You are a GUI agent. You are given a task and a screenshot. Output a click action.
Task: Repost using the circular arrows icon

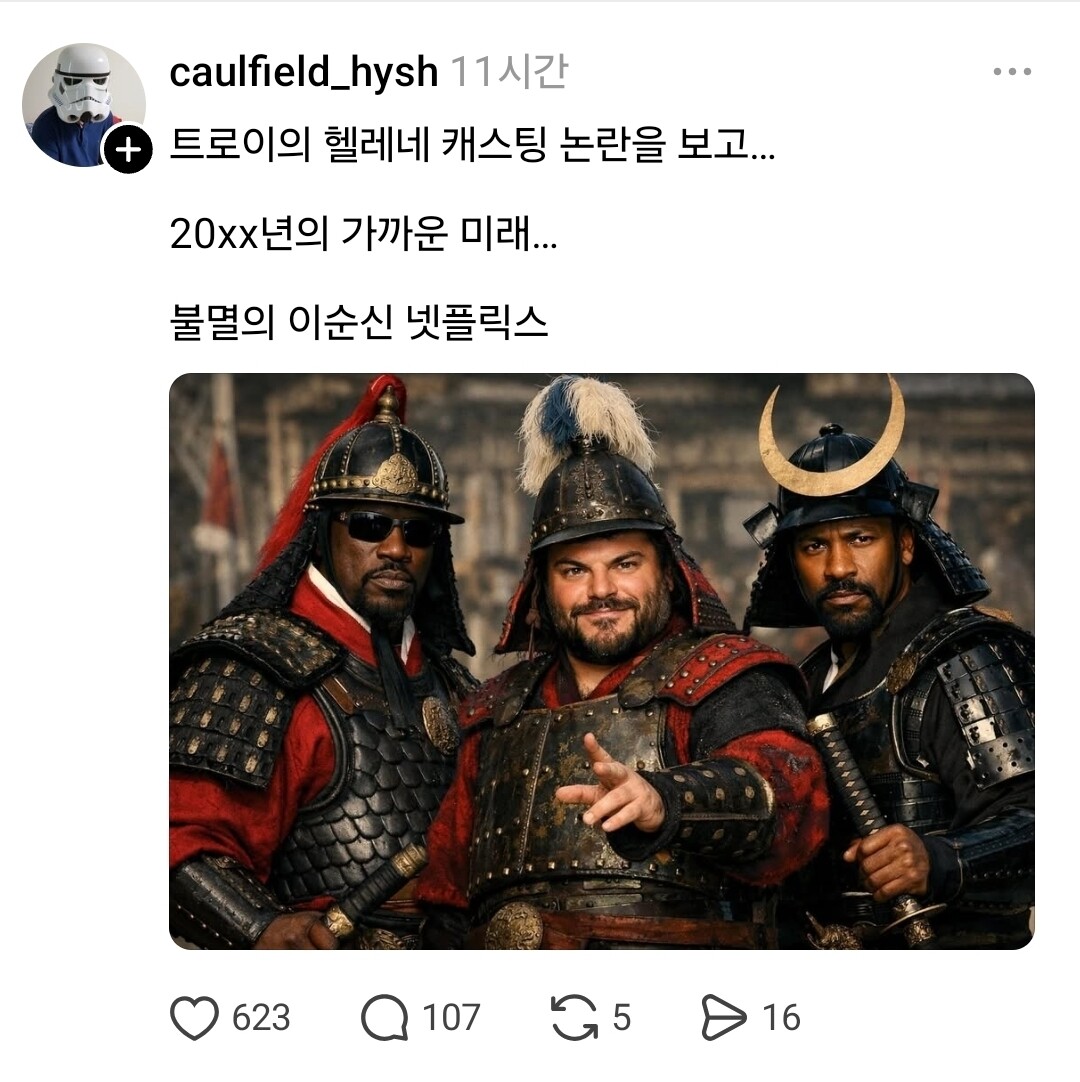pos(574,1017)
